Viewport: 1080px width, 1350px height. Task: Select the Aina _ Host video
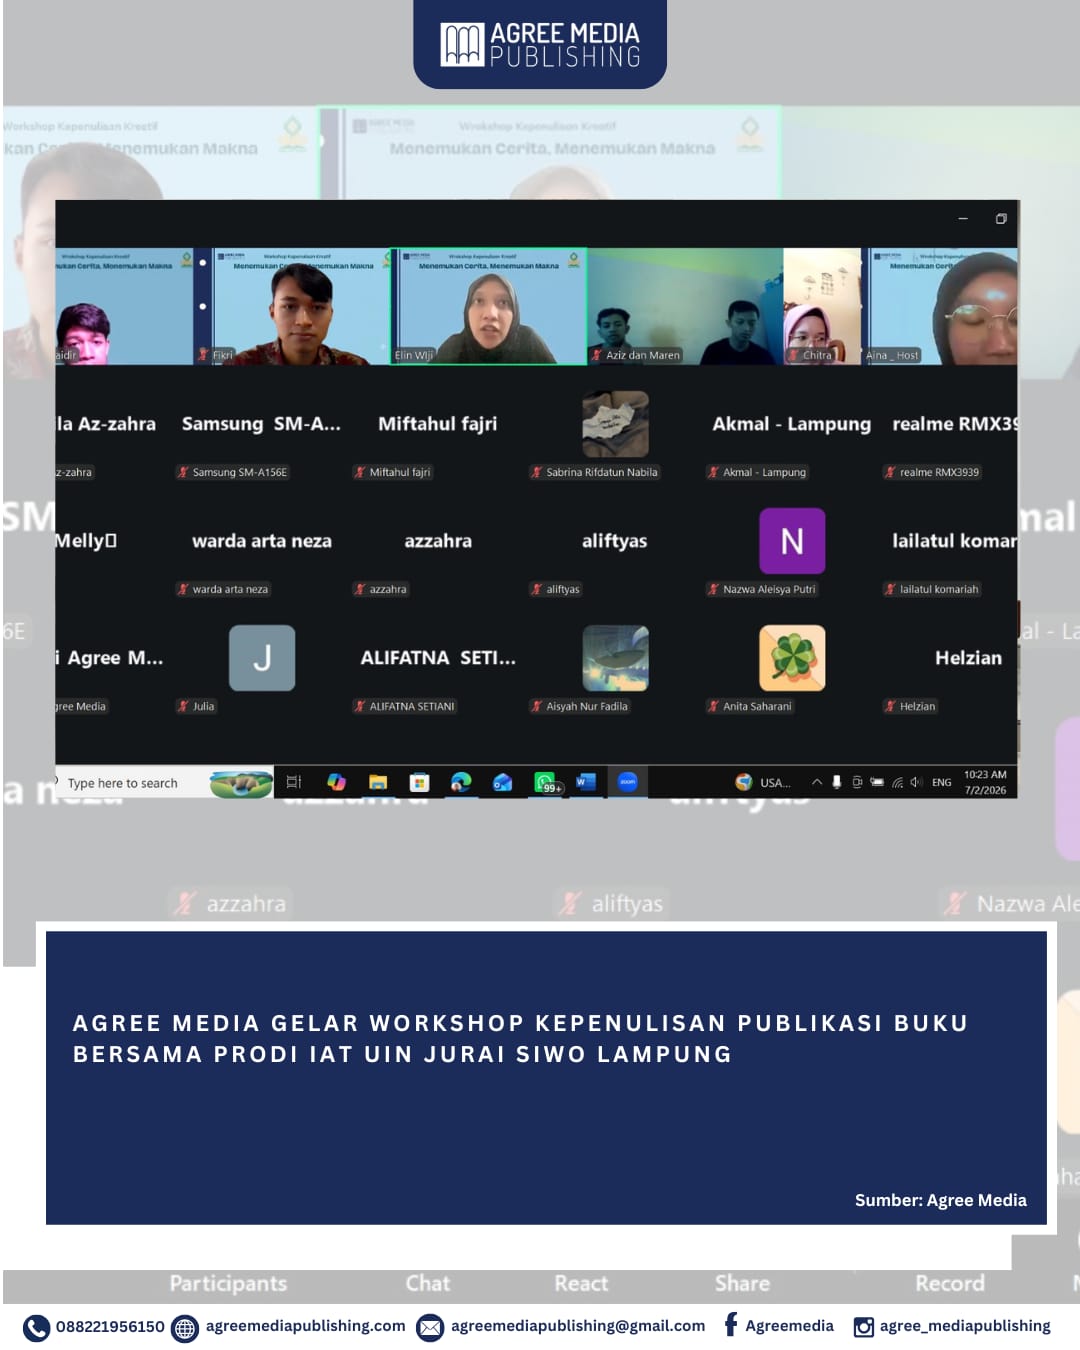(942, 306)
